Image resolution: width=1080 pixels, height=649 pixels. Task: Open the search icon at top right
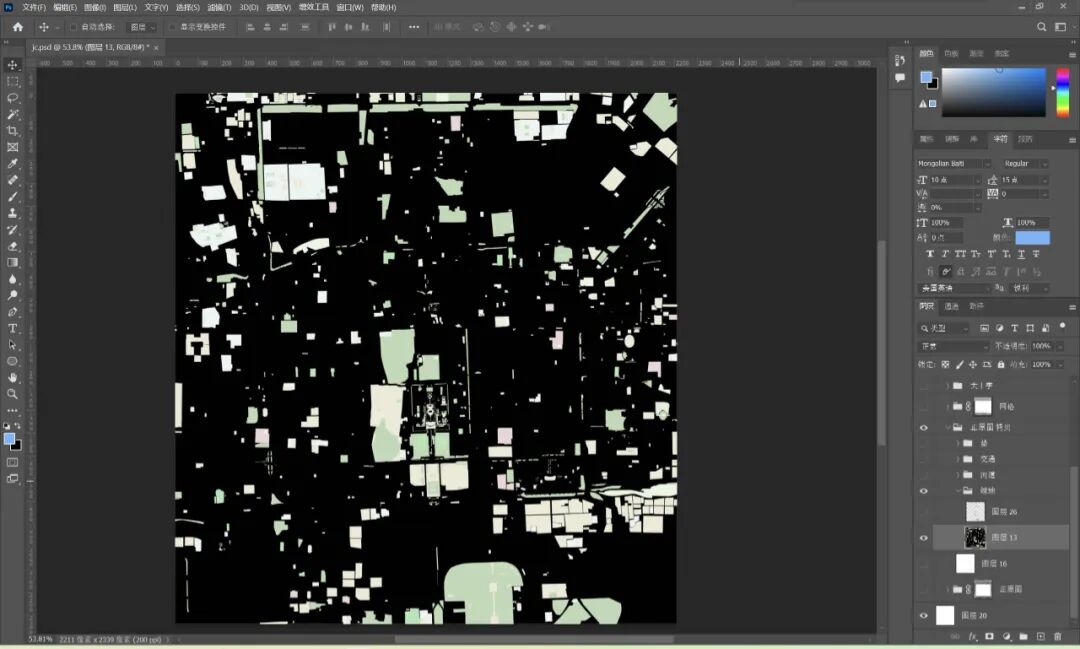(x=1041, y=27)
